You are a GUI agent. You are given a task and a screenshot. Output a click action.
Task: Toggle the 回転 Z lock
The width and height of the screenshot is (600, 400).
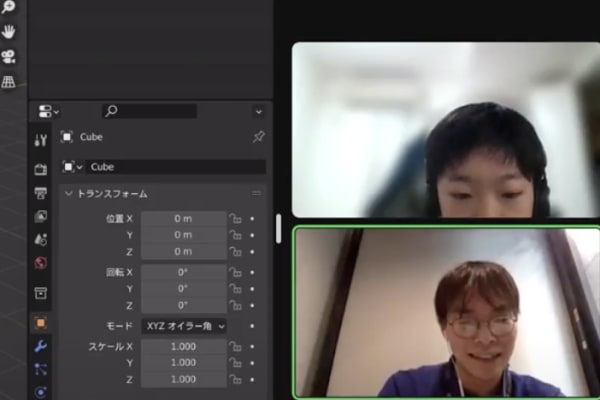[236, 305]
